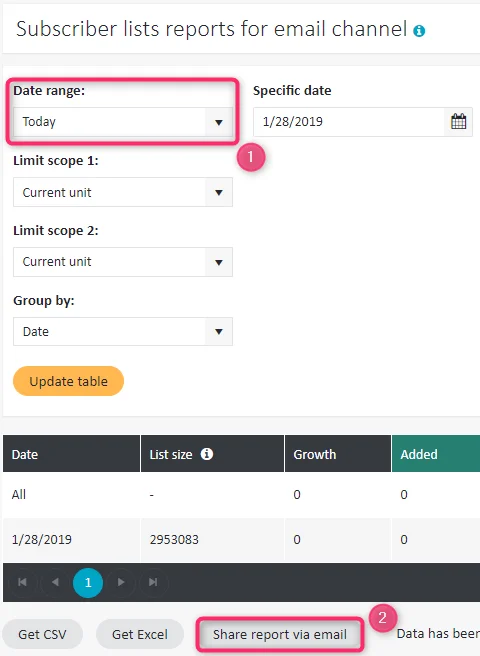Click the Added column header

(x=436, y=454)
